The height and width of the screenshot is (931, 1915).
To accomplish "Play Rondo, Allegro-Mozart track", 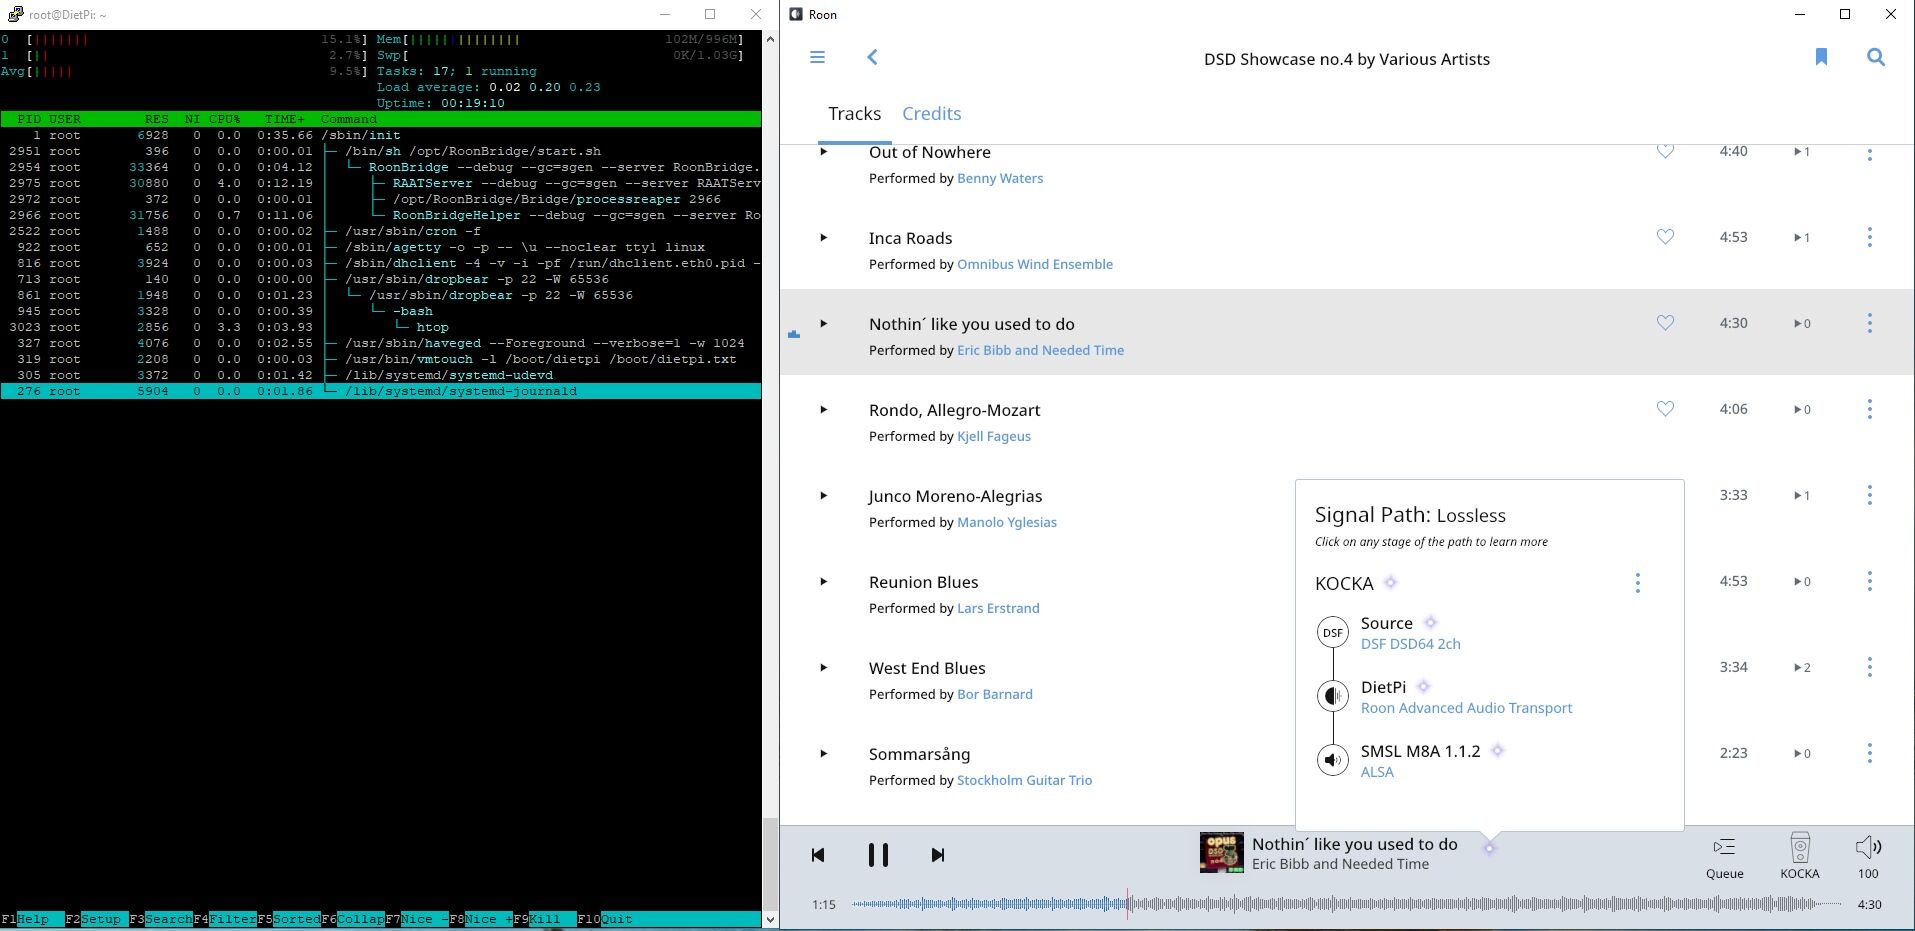I will pos(824,410).
